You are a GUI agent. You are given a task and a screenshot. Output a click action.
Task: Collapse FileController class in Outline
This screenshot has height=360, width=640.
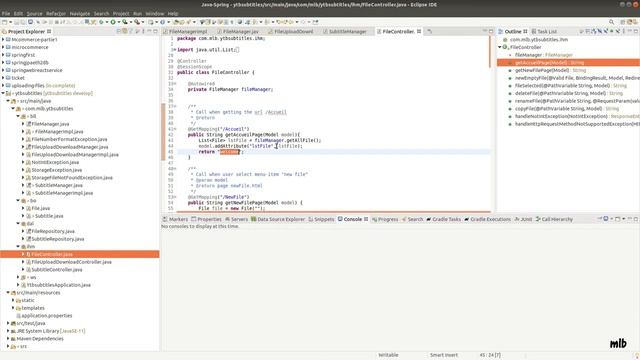coord(500,47)
